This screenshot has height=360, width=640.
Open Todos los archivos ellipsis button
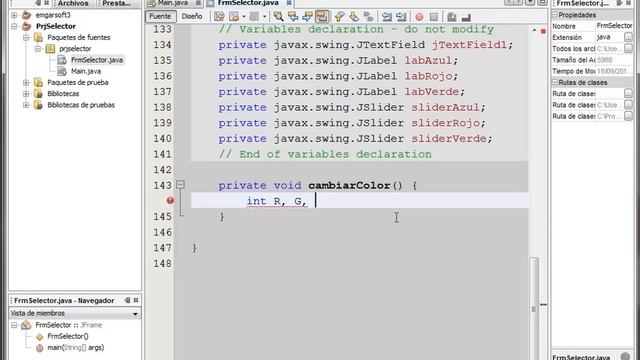click(628, 49)
